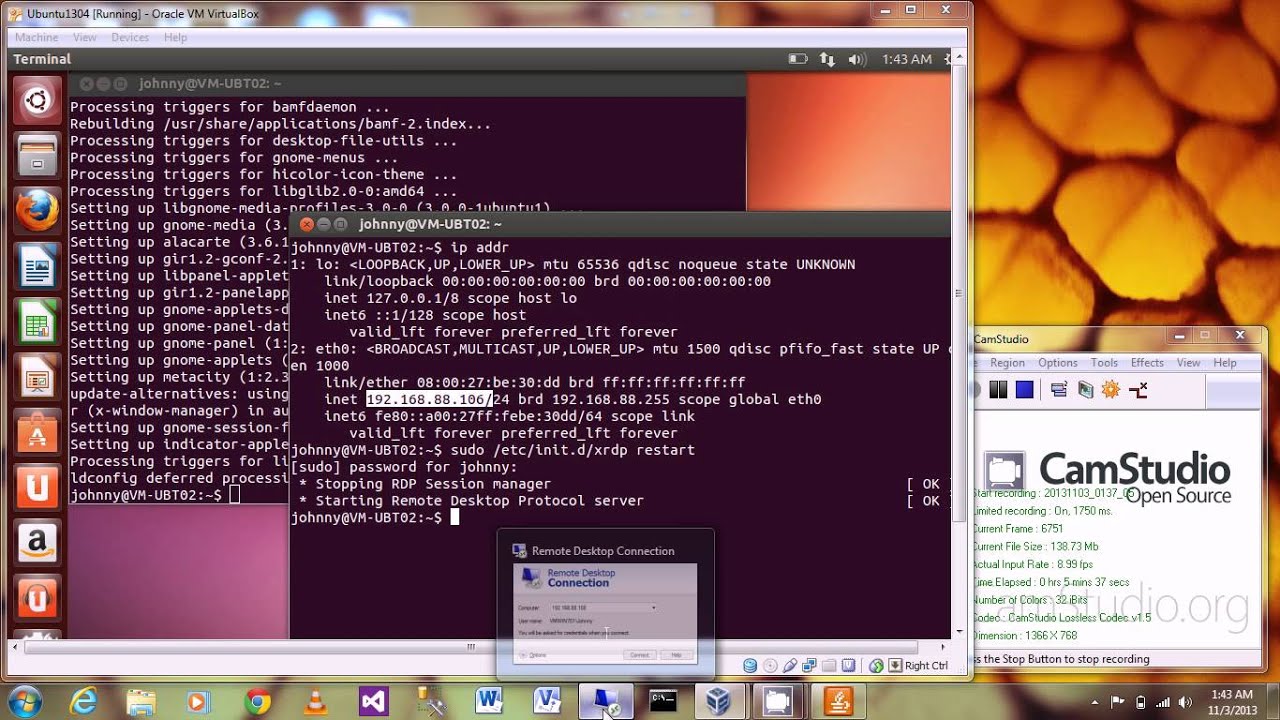The height and width of the screenshot is (720, 1280).
Task: Open the Files manager in Ubuntu launcher
Action: (x=38, y=155)
